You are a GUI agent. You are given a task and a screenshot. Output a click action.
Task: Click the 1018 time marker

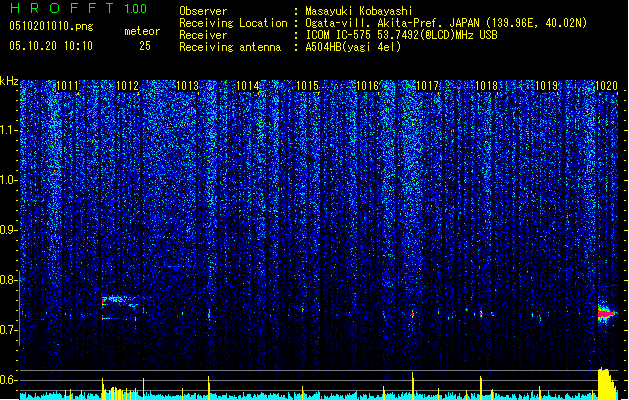point(487,85)
